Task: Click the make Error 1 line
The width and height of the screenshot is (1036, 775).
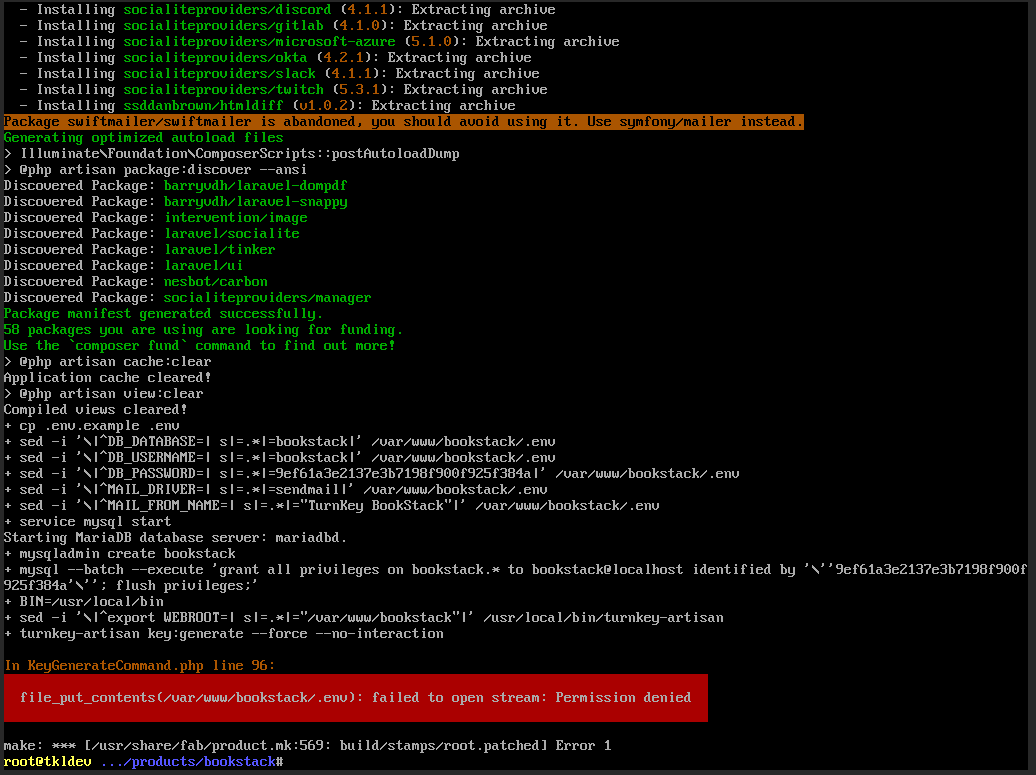Action: [x=307, y=745]
